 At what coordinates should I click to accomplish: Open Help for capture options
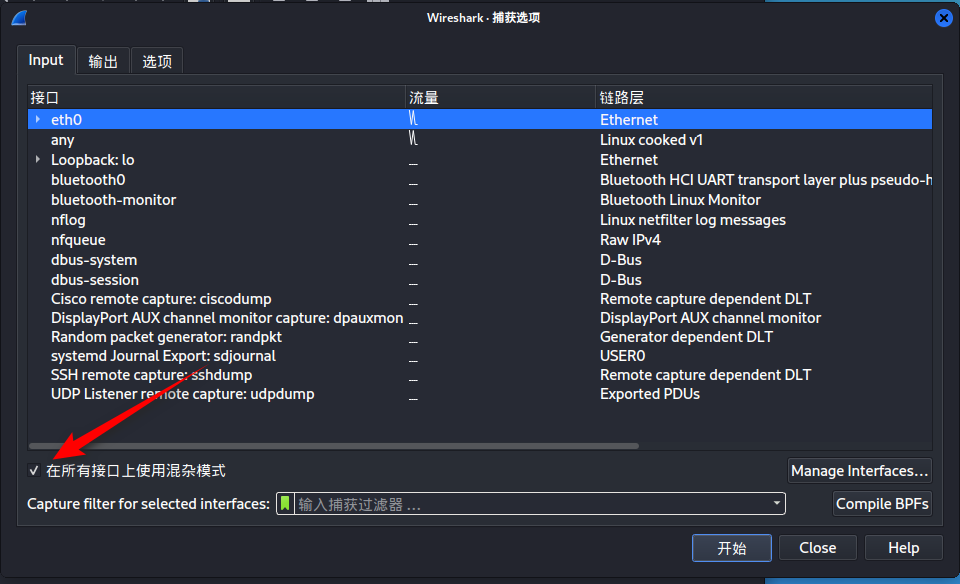click(903, 548)
